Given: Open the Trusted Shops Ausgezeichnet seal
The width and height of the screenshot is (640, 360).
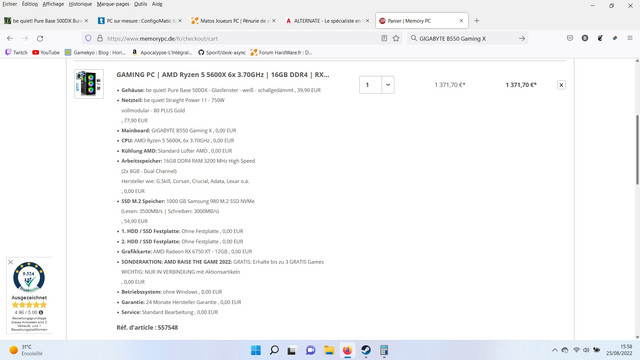Looking at the screenshot, I should pos(29,278).
